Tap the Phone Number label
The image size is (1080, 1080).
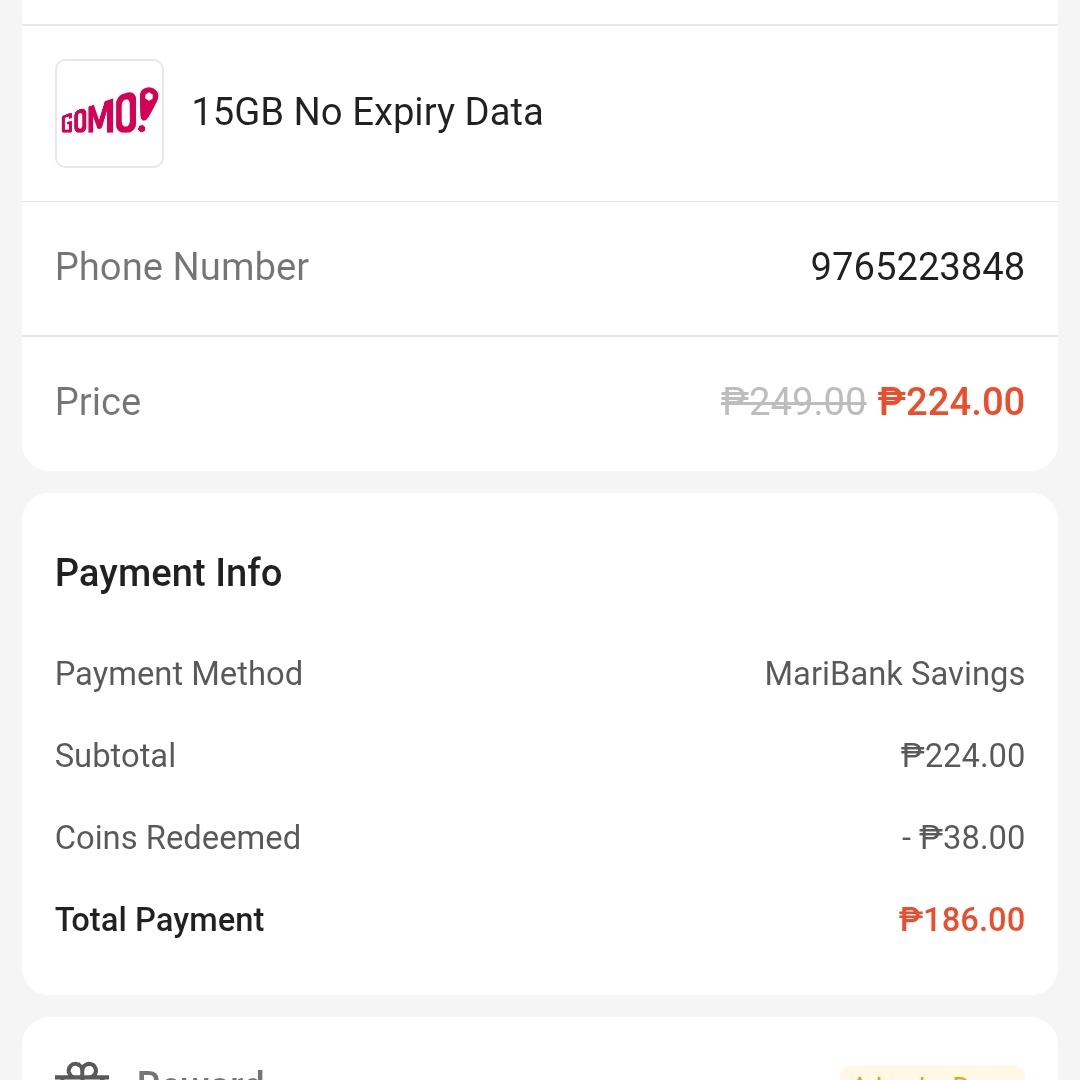point(182,267)
